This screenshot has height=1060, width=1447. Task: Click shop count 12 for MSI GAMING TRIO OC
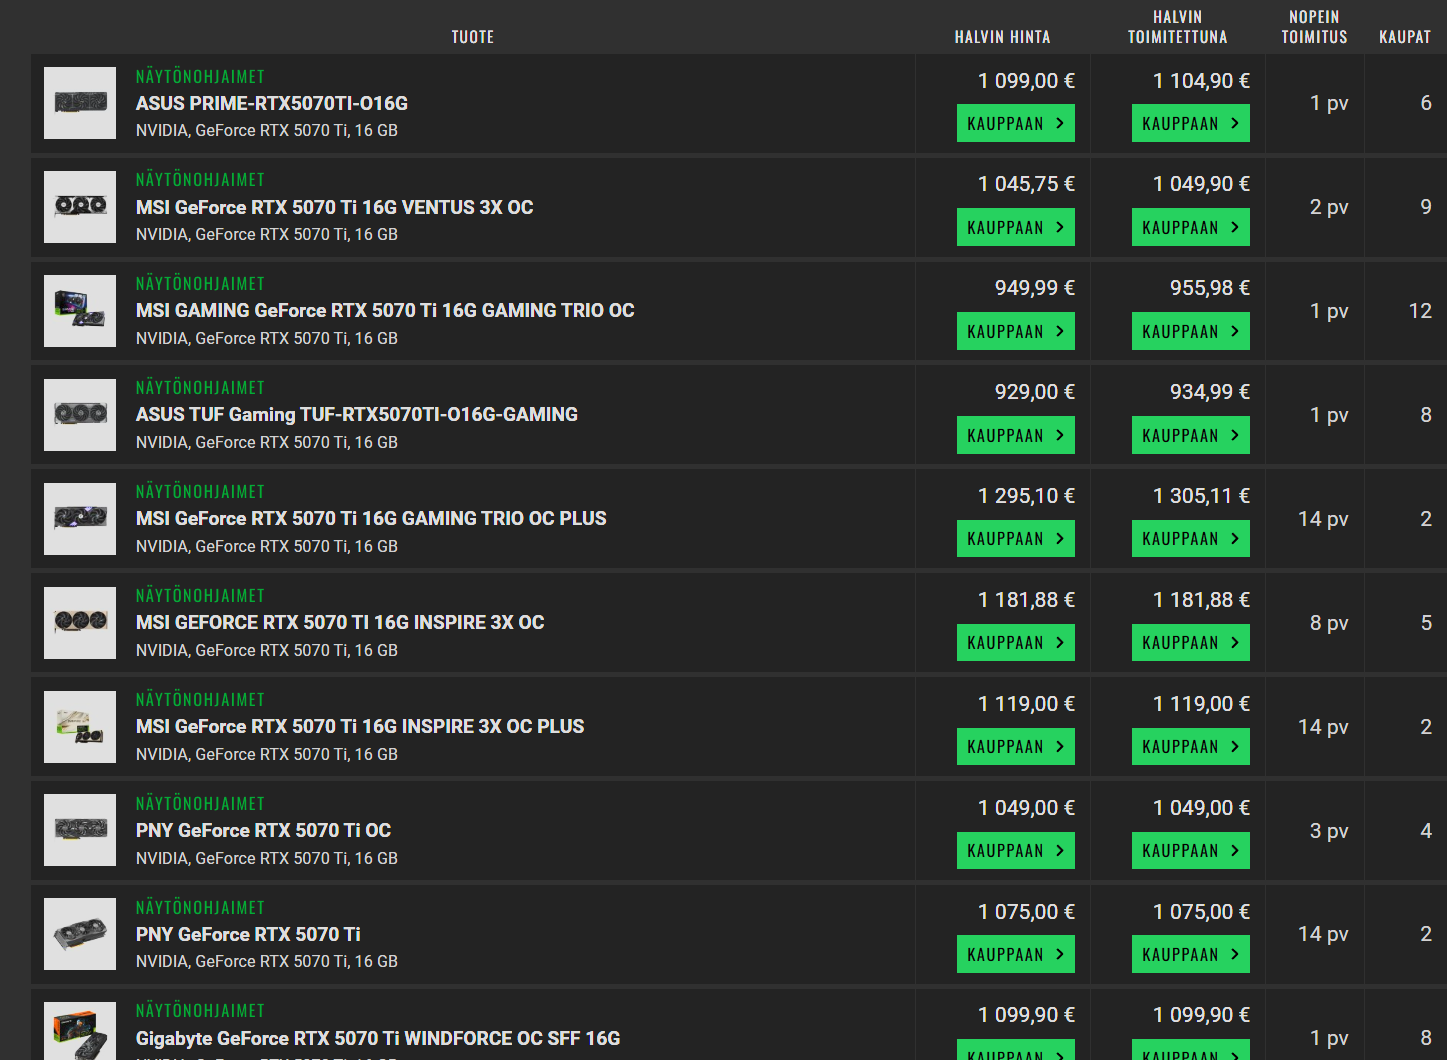coord(1420,311)
